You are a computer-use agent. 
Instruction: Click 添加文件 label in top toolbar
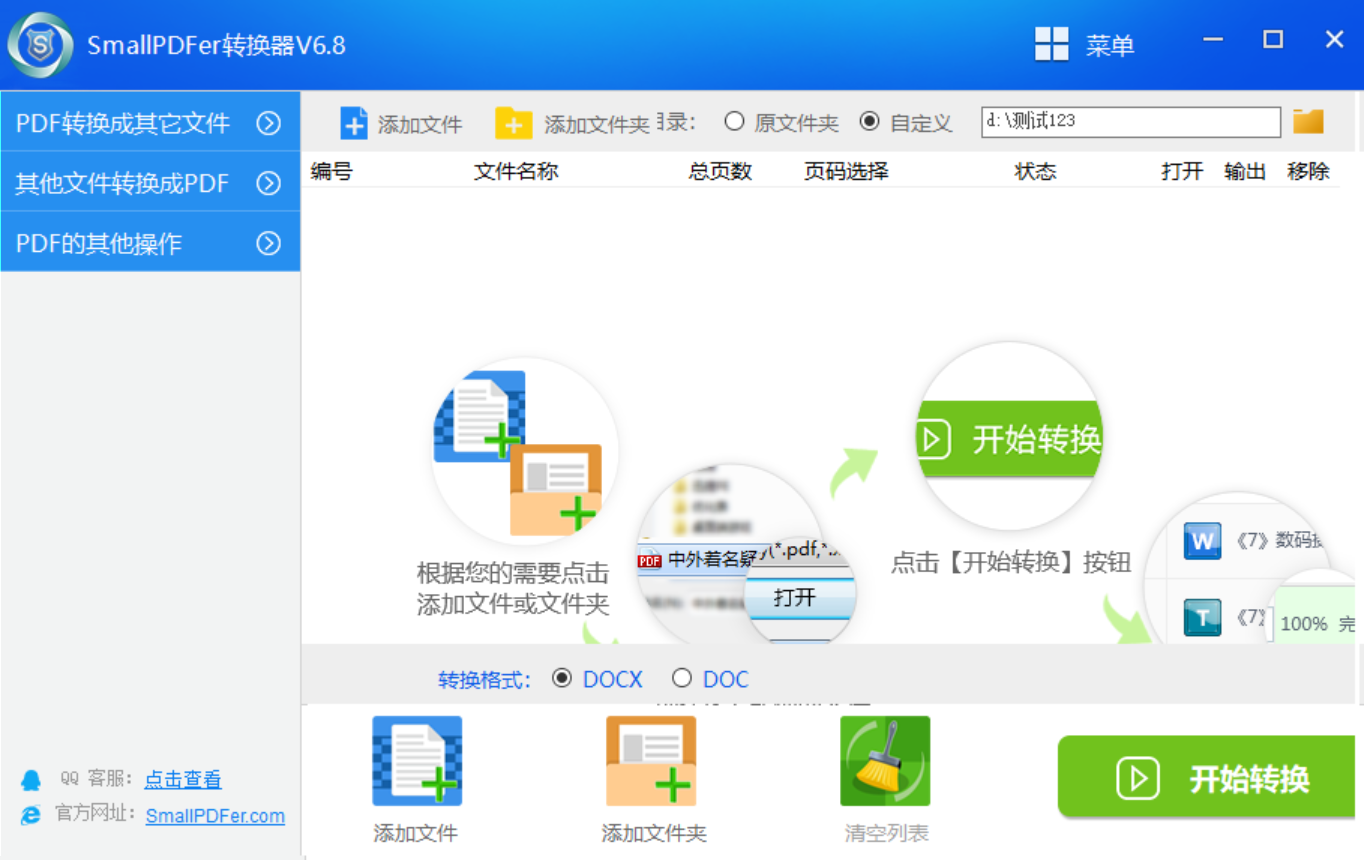pos(420,124)
